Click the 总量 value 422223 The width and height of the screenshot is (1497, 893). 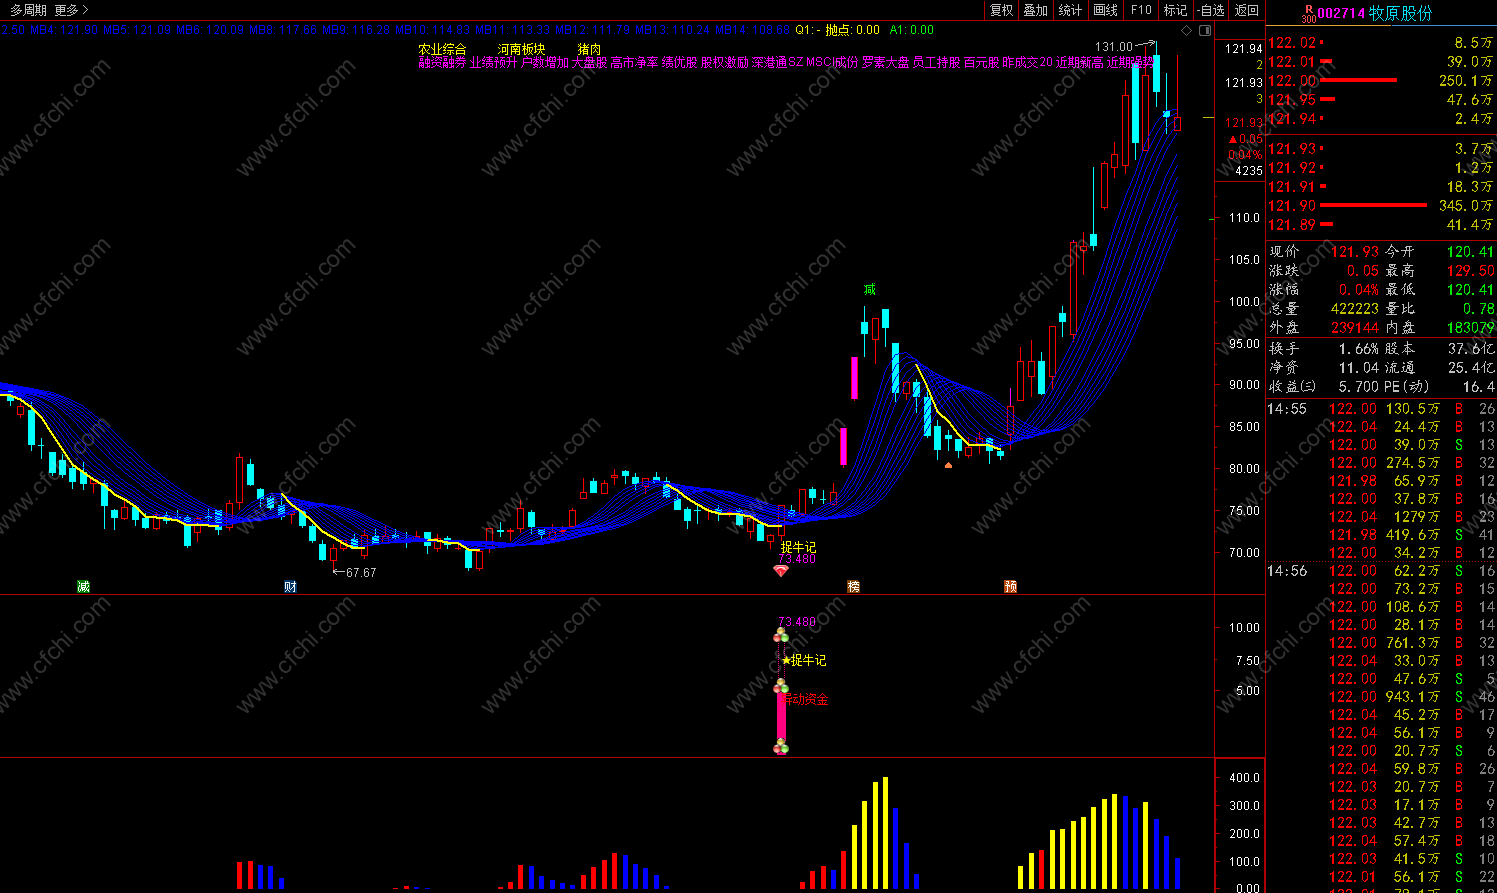point(1354,309)
